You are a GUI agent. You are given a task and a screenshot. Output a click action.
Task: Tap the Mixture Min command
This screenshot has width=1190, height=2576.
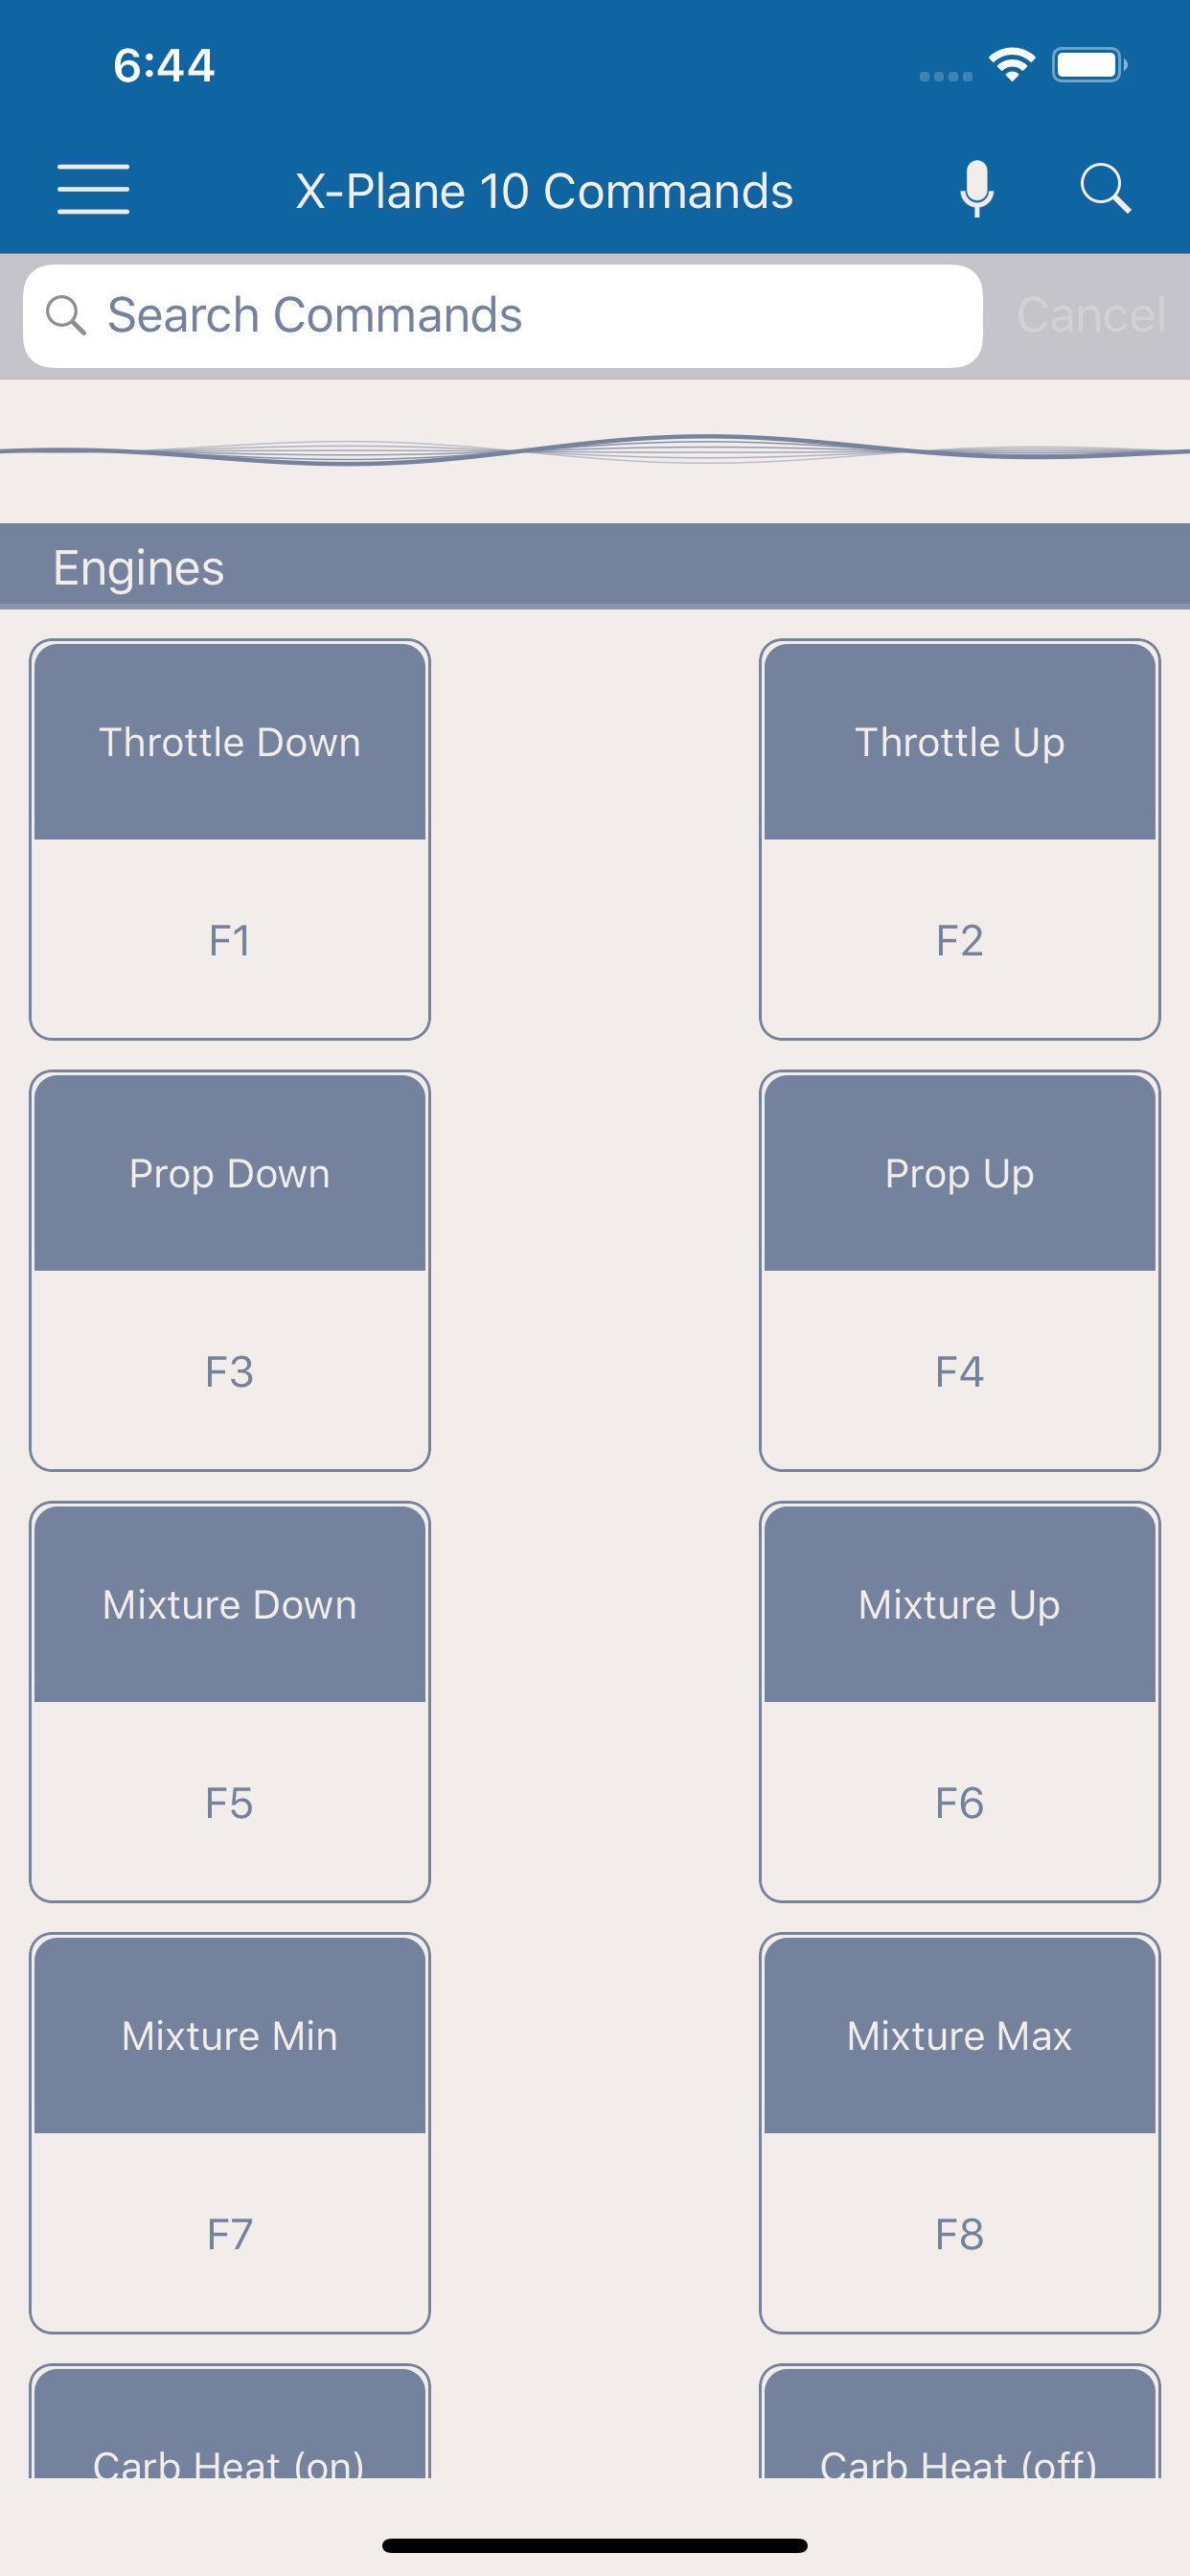(230, 2132)
